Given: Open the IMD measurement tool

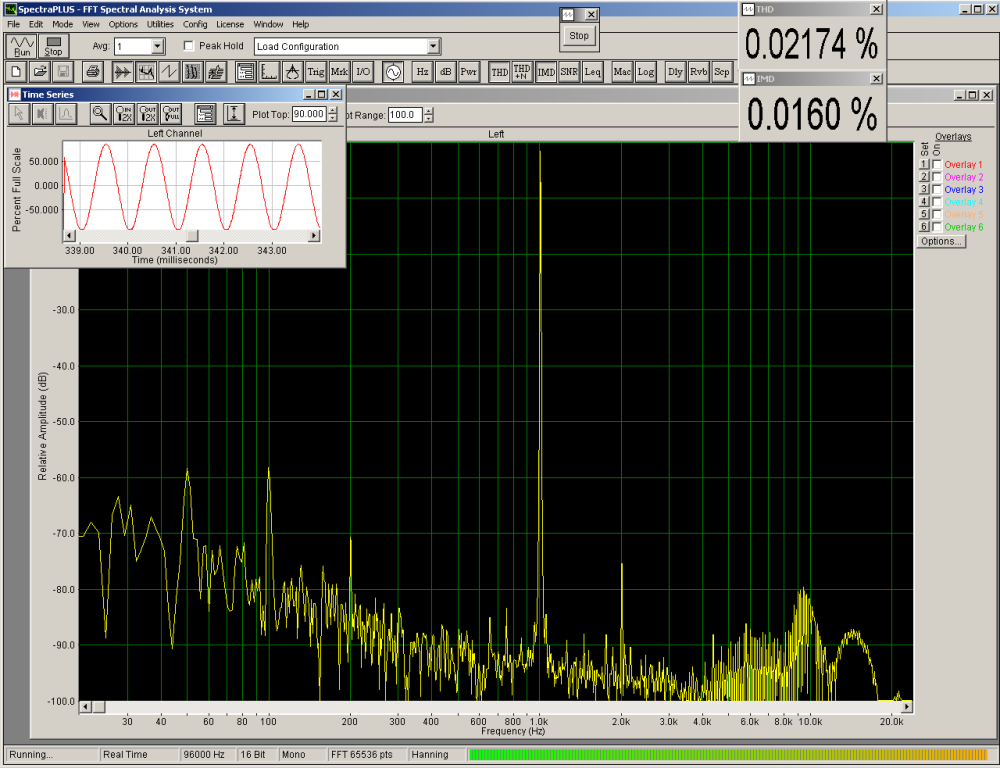Looking at the screenshot, I should pyautogui.click(x=546, y=71).
